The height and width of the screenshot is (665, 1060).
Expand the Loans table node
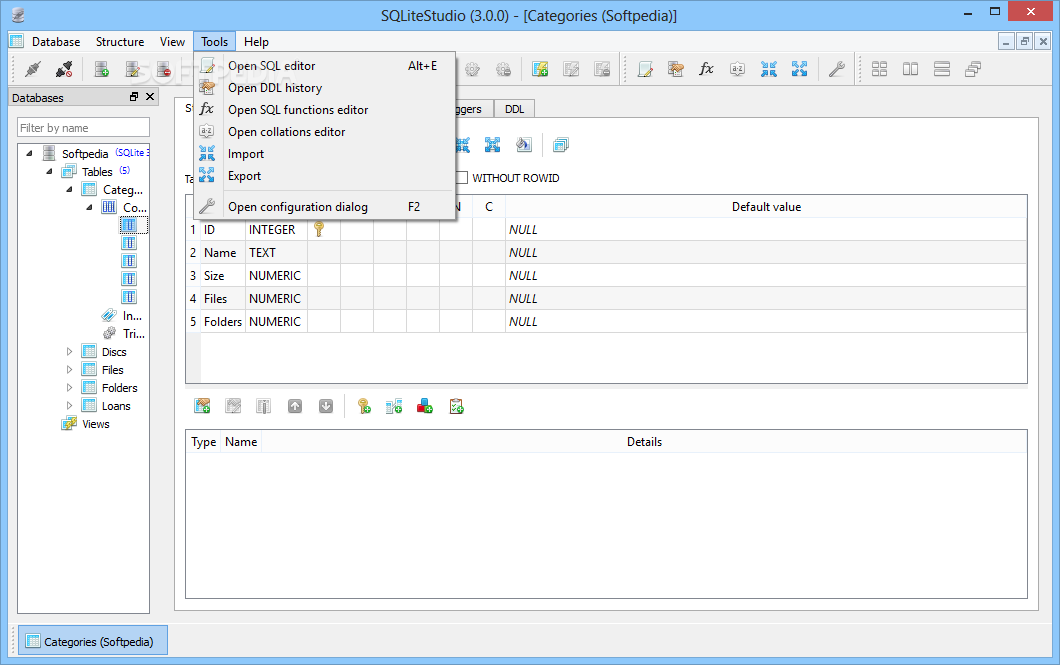click(x=69, y=405)
